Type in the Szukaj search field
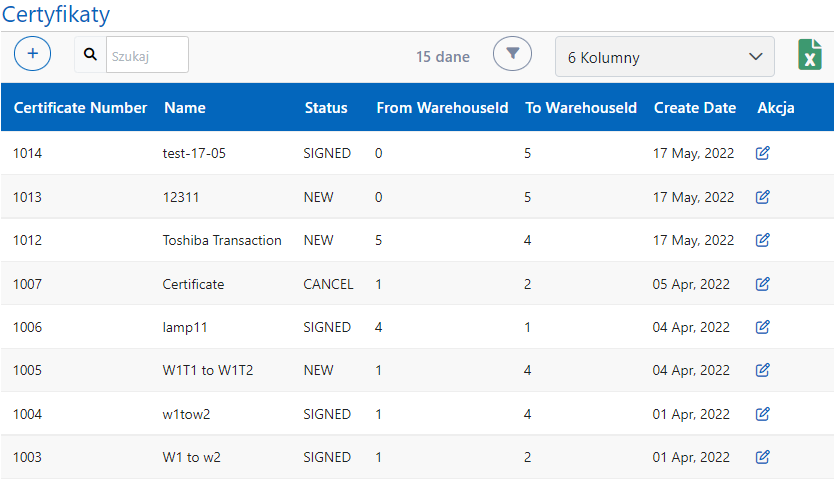This screenshot has width=835, height=484. click(x=147, y=55)
